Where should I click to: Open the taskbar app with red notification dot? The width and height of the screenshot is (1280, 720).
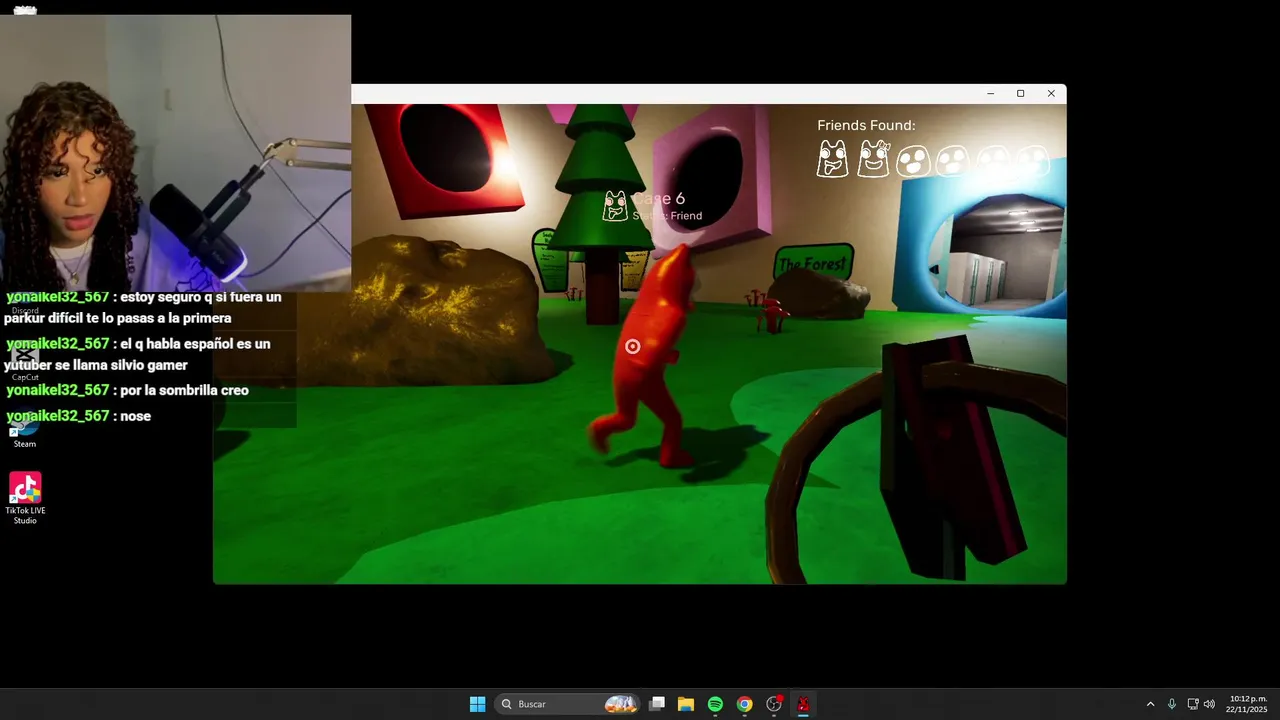click(x=774, y=704)
